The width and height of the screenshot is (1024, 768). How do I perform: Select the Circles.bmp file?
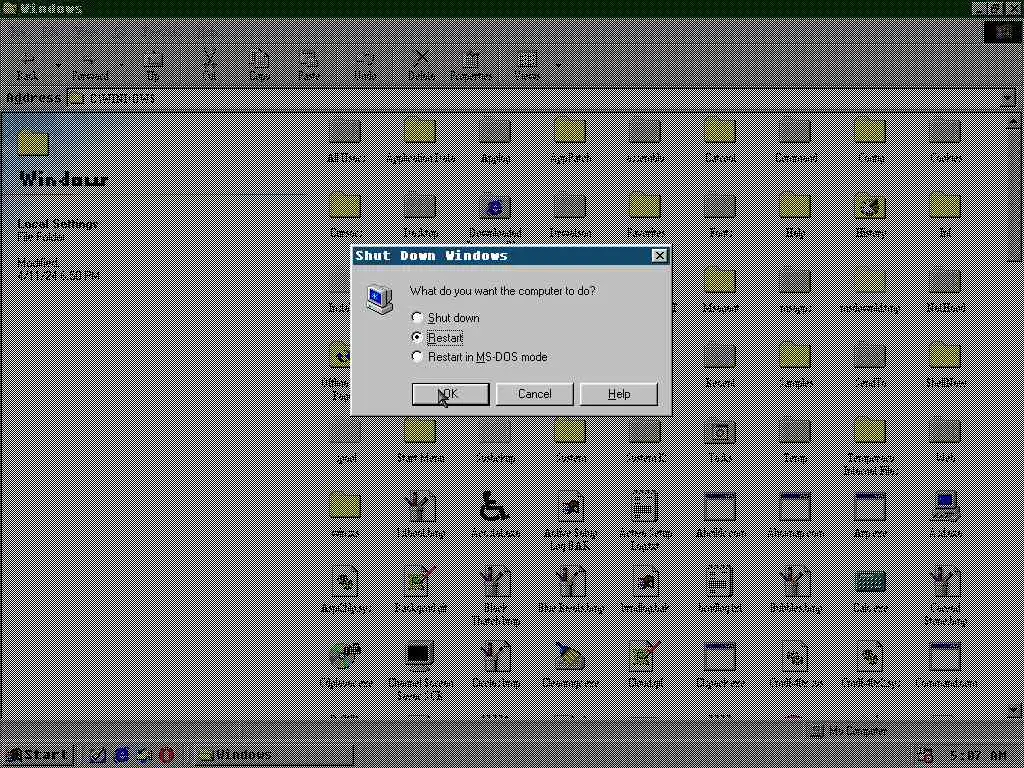[495, 665]
